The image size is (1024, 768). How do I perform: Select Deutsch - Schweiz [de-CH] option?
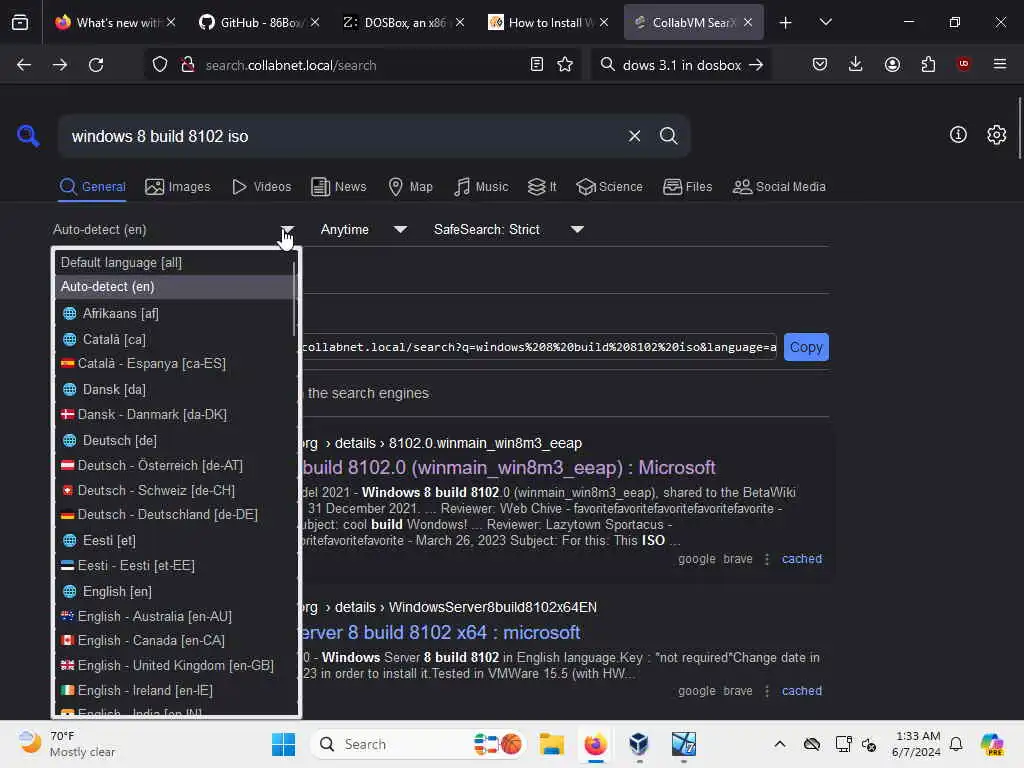[175, 490]
